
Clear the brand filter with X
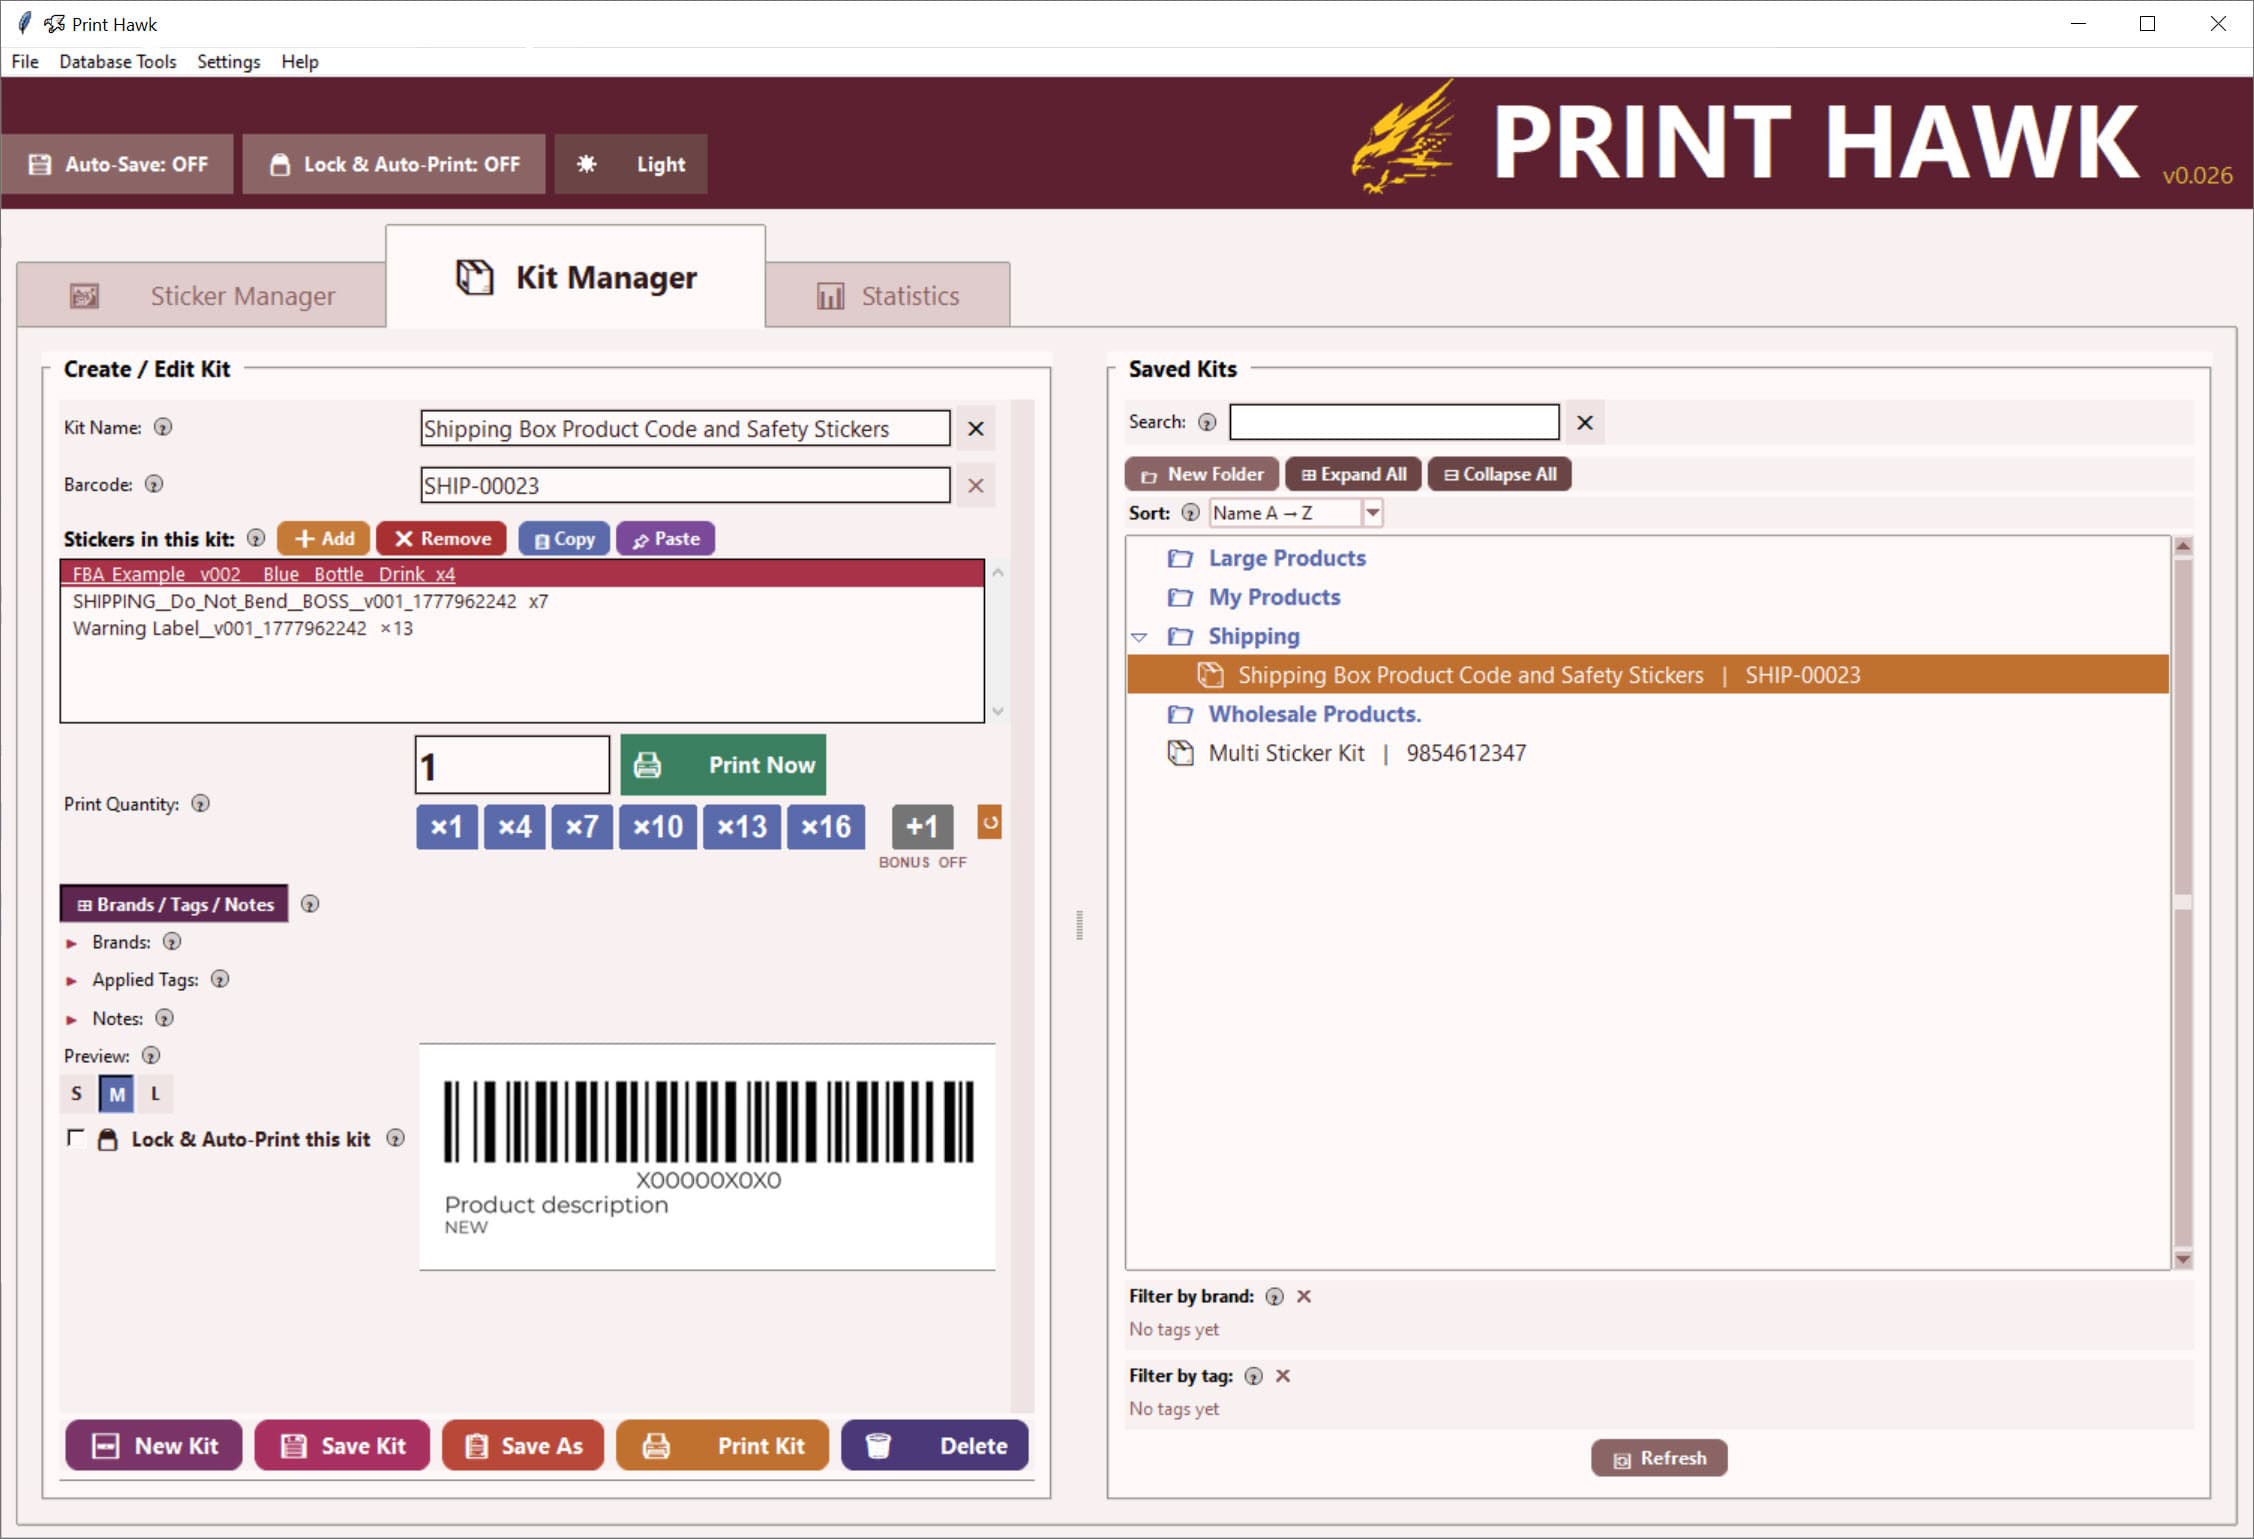pos(1304,1296)
